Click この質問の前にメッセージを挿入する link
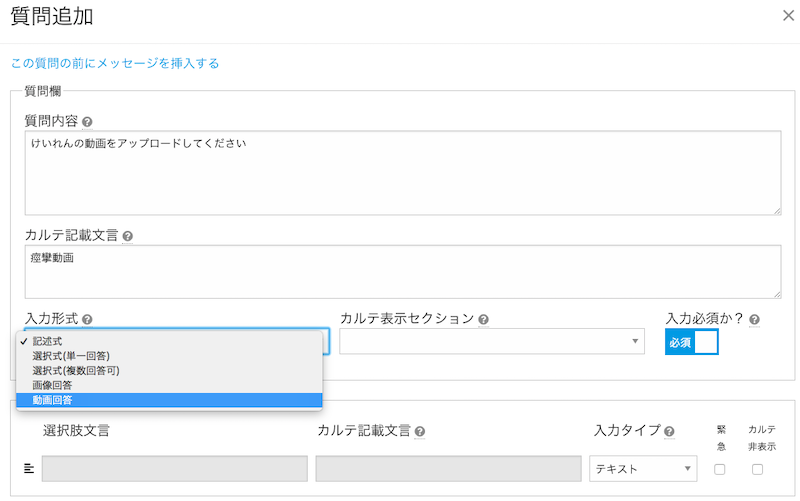This screenshot has height=501, width=800. 115,63
